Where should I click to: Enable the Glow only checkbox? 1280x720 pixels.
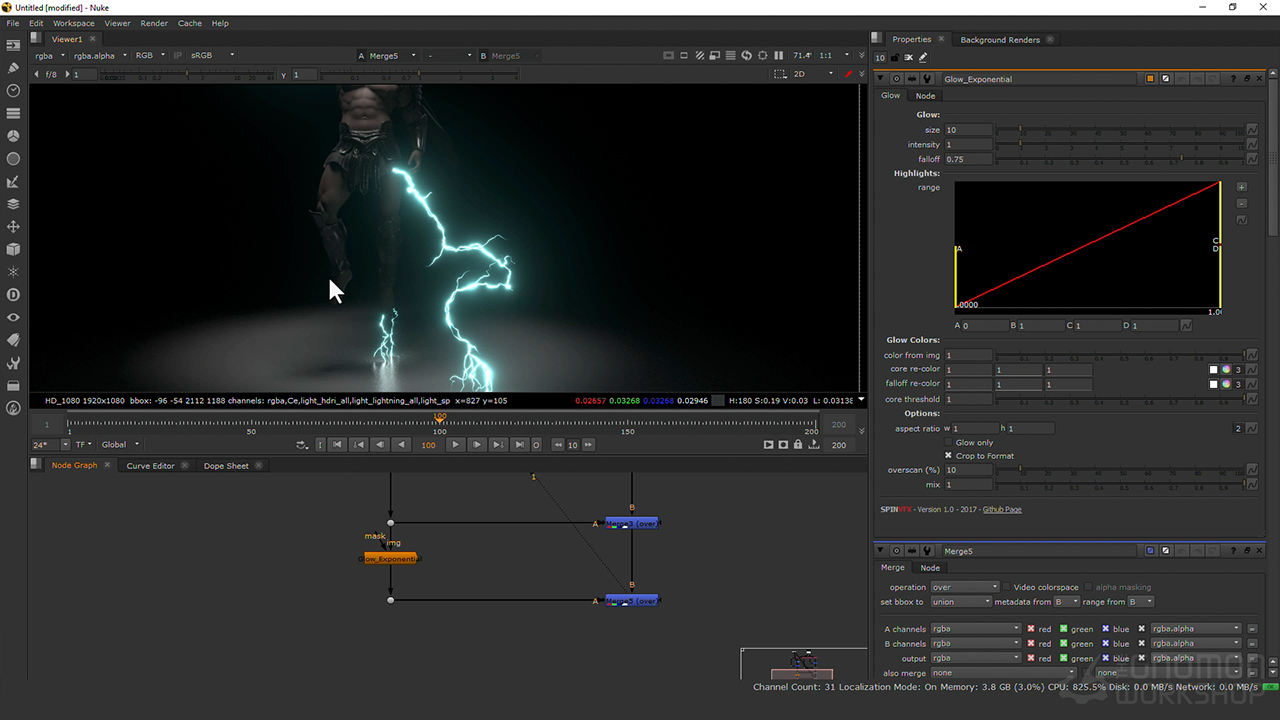pyautogui.click(x=949, y=442)
